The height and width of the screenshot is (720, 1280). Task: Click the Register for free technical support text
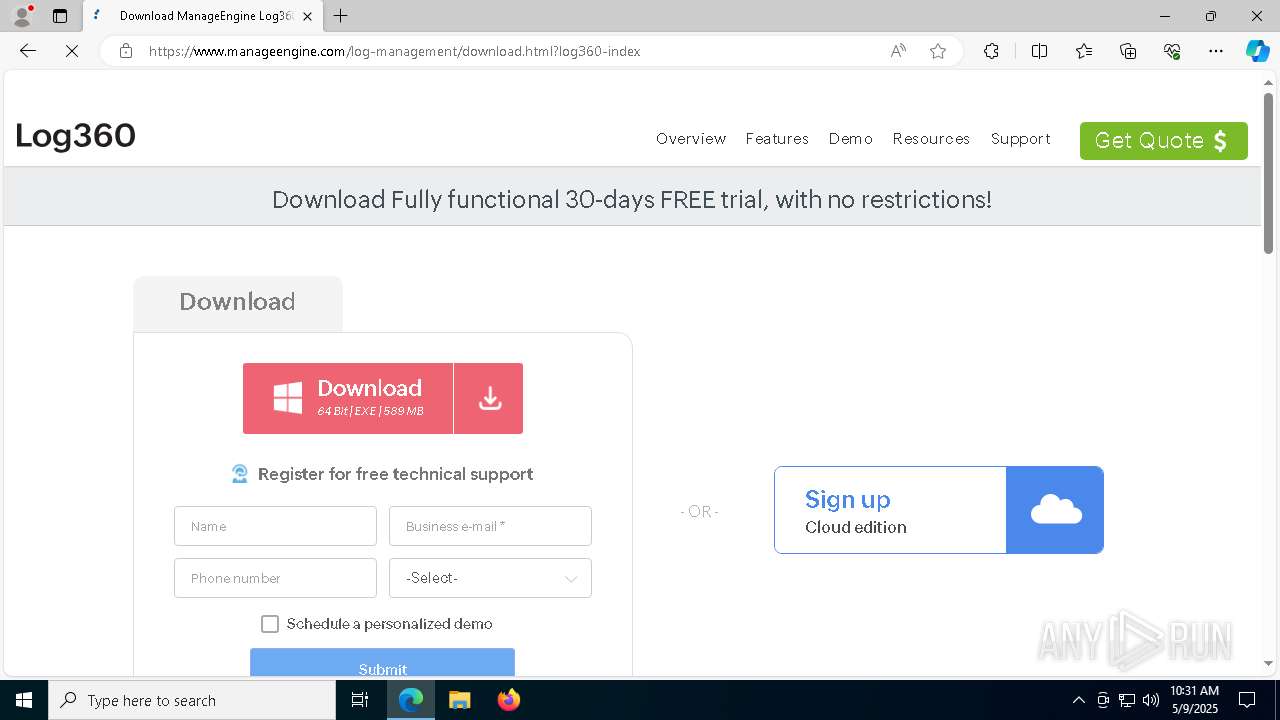395,474
